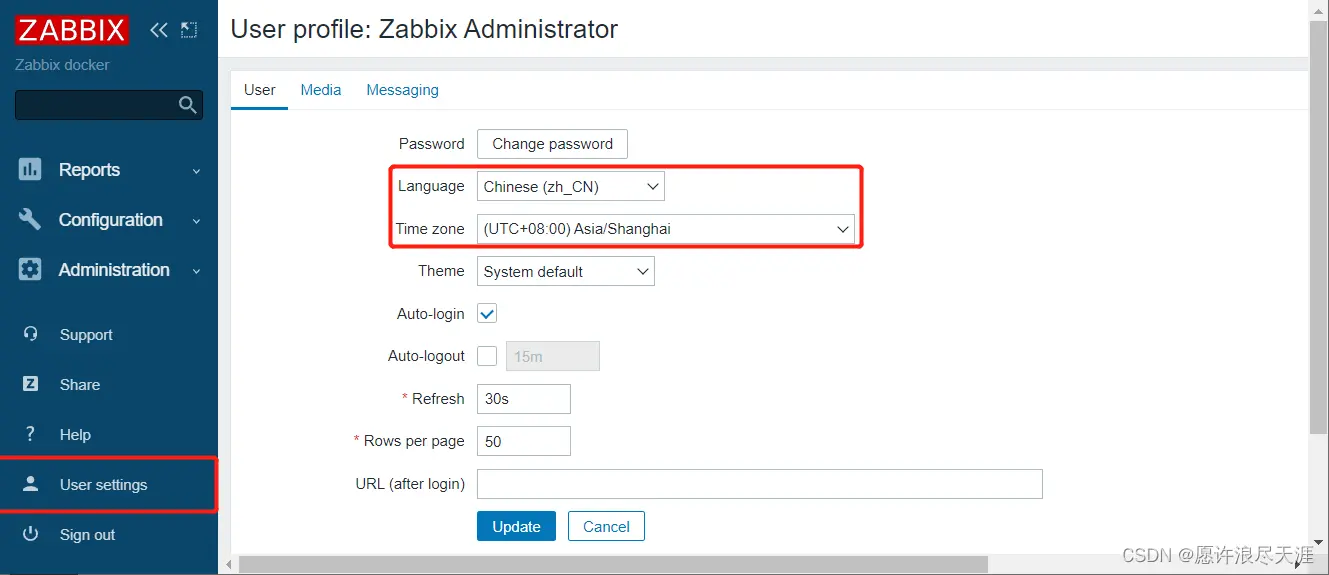Click the Support headset icon
1329x575 pixels.
coord(31,335)
